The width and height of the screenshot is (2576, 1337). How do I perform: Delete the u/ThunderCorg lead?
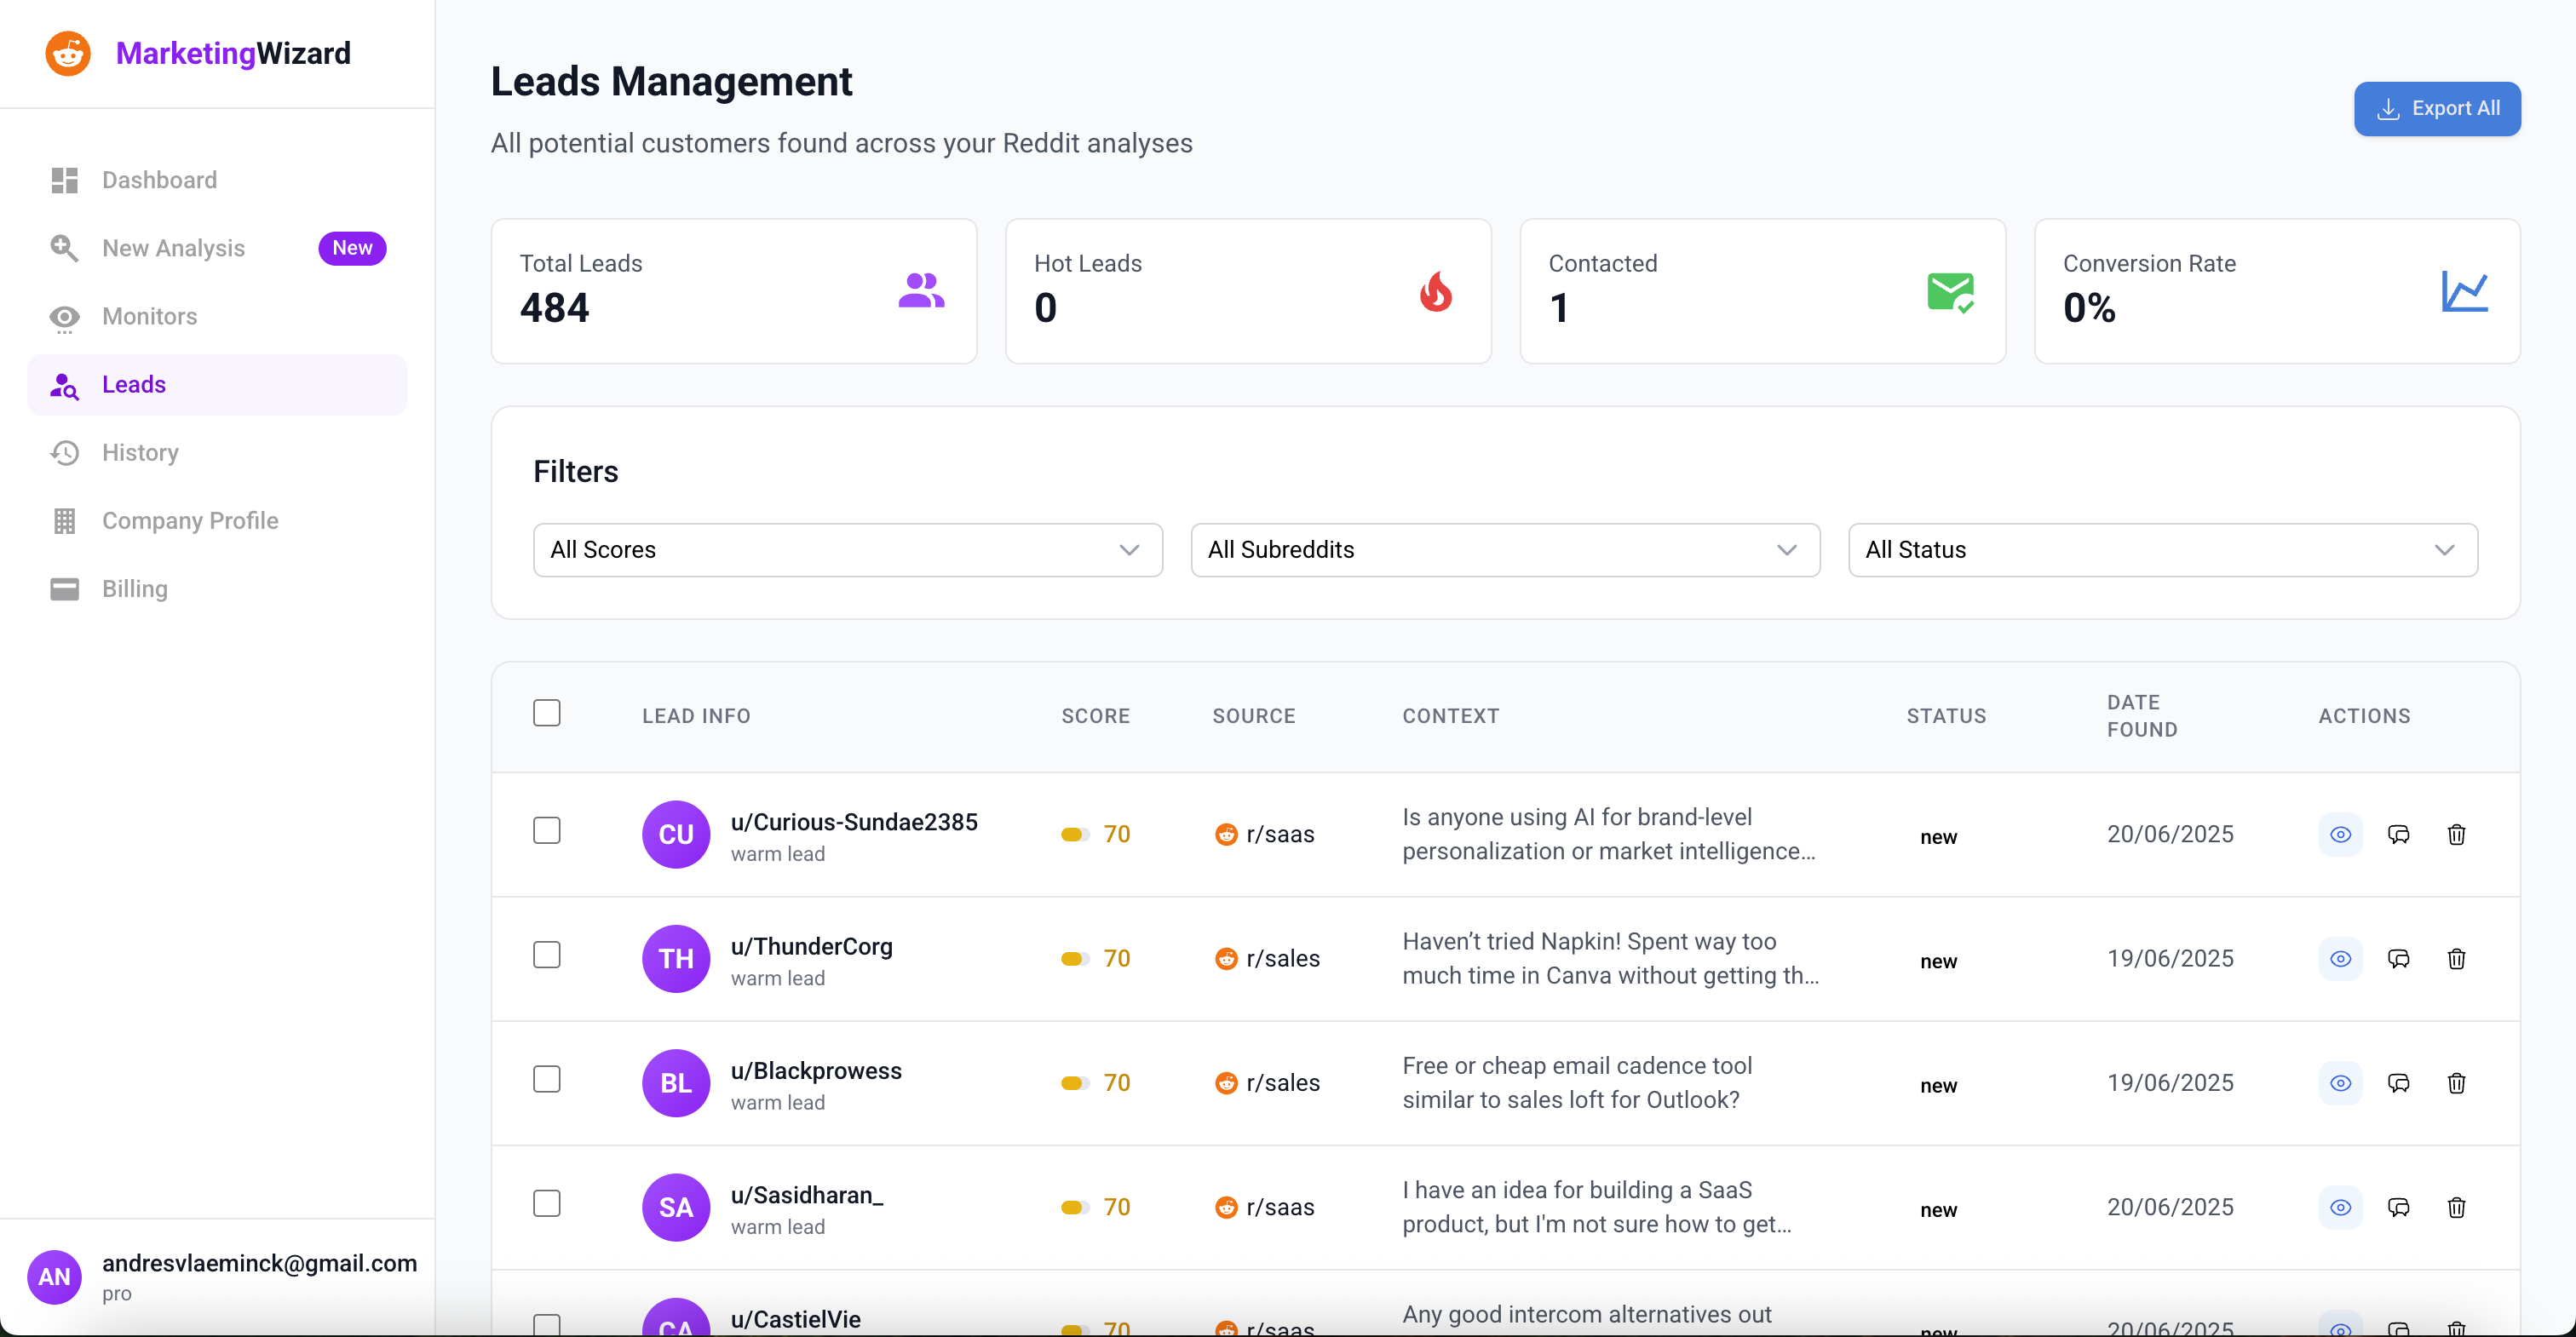point(2458,958)
